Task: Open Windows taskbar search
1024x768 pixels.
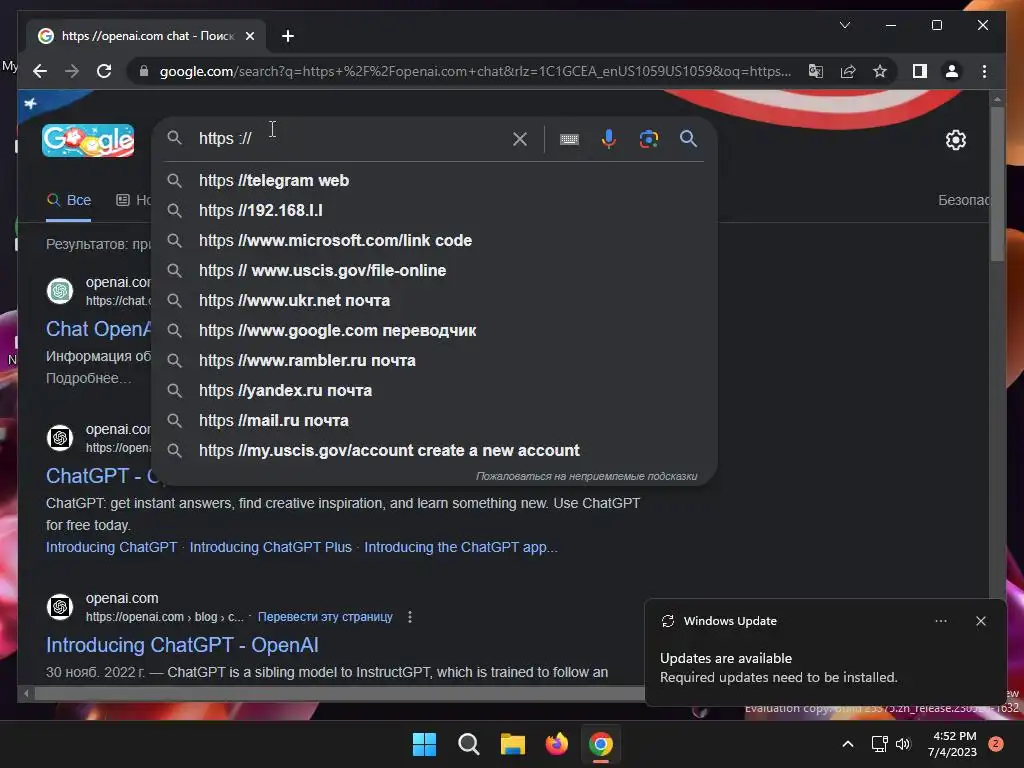Action: tap(469, 744)
